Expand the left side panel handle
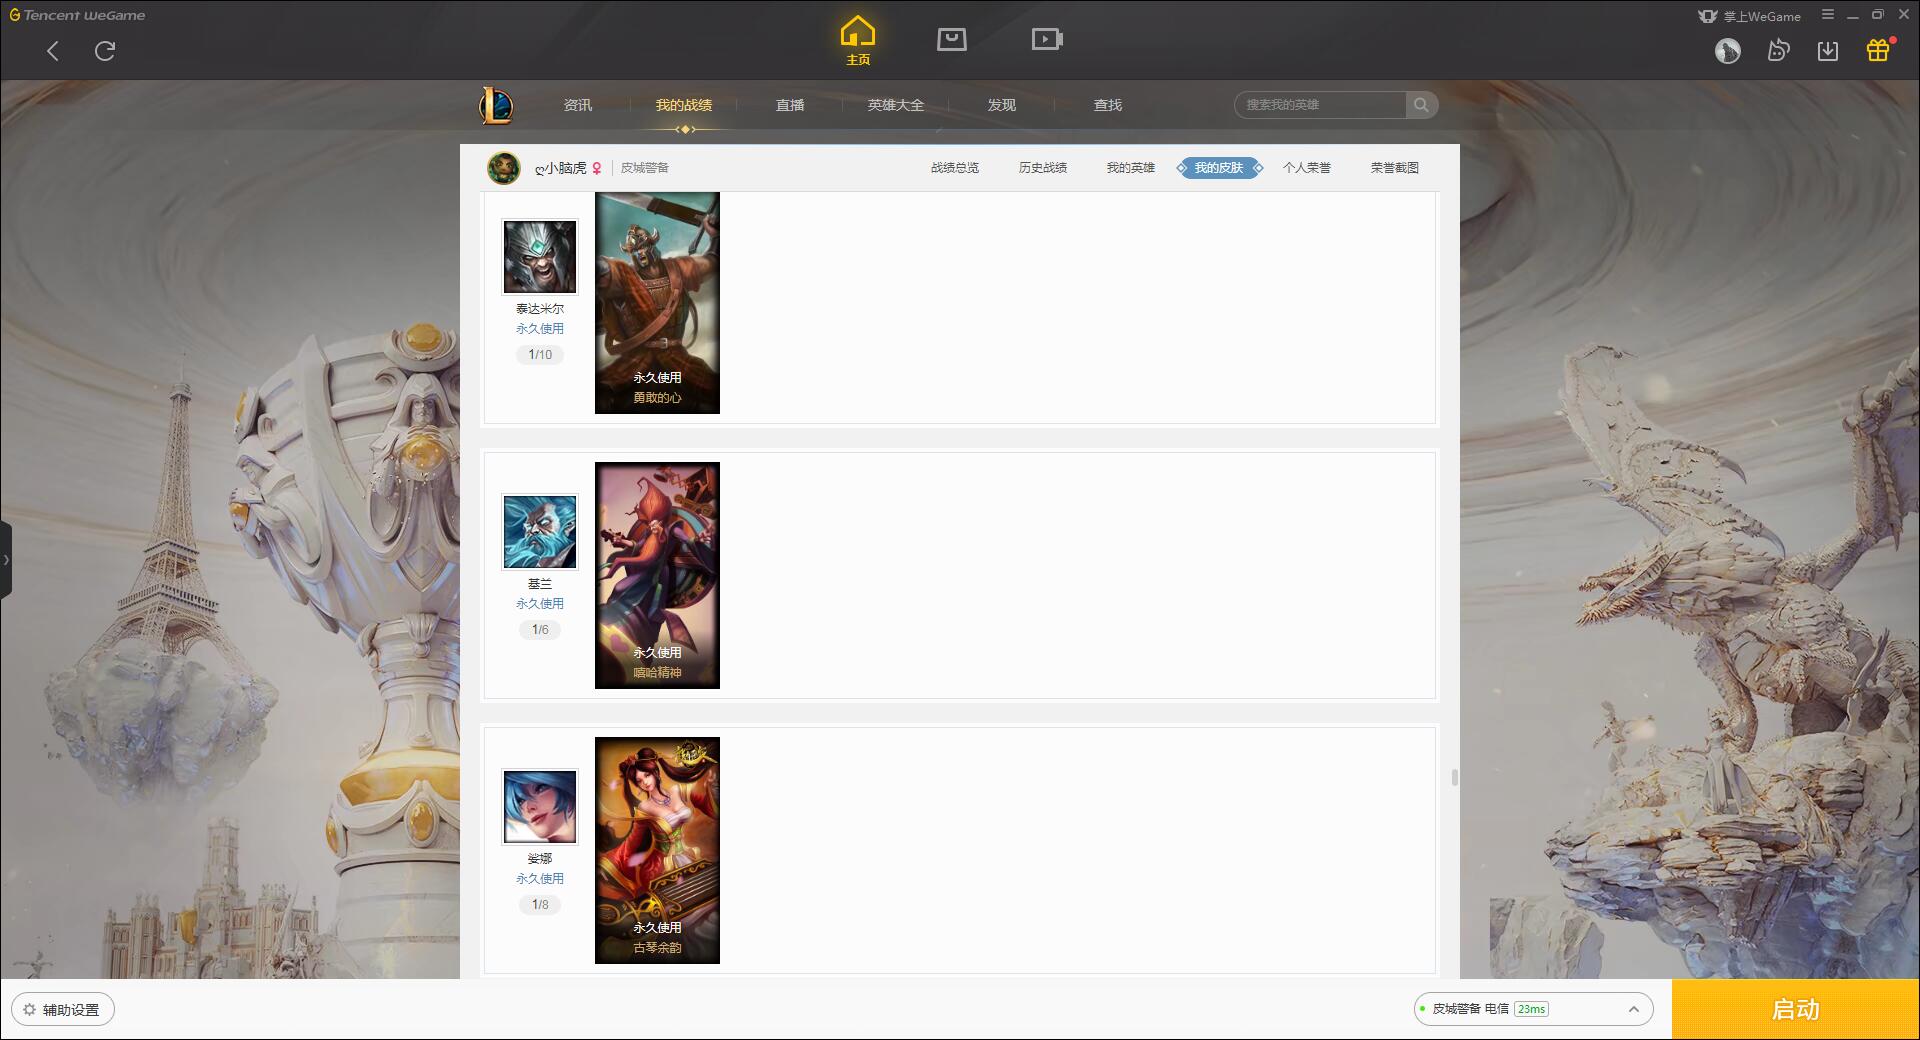1920x1040 pixels. coord(6,560)
